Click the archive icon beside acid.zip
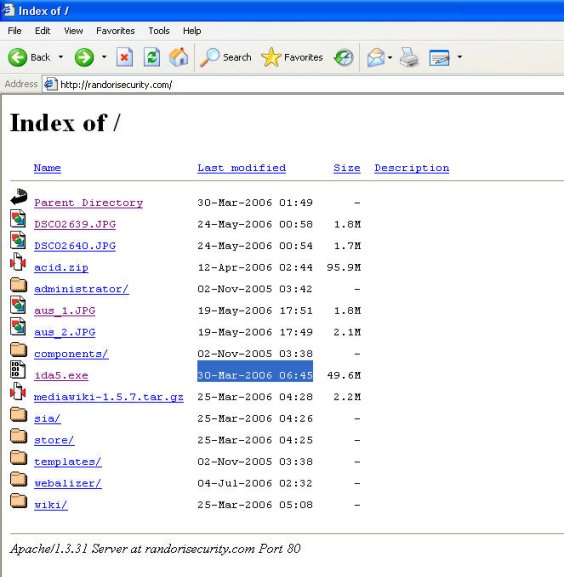 [18, 262]
